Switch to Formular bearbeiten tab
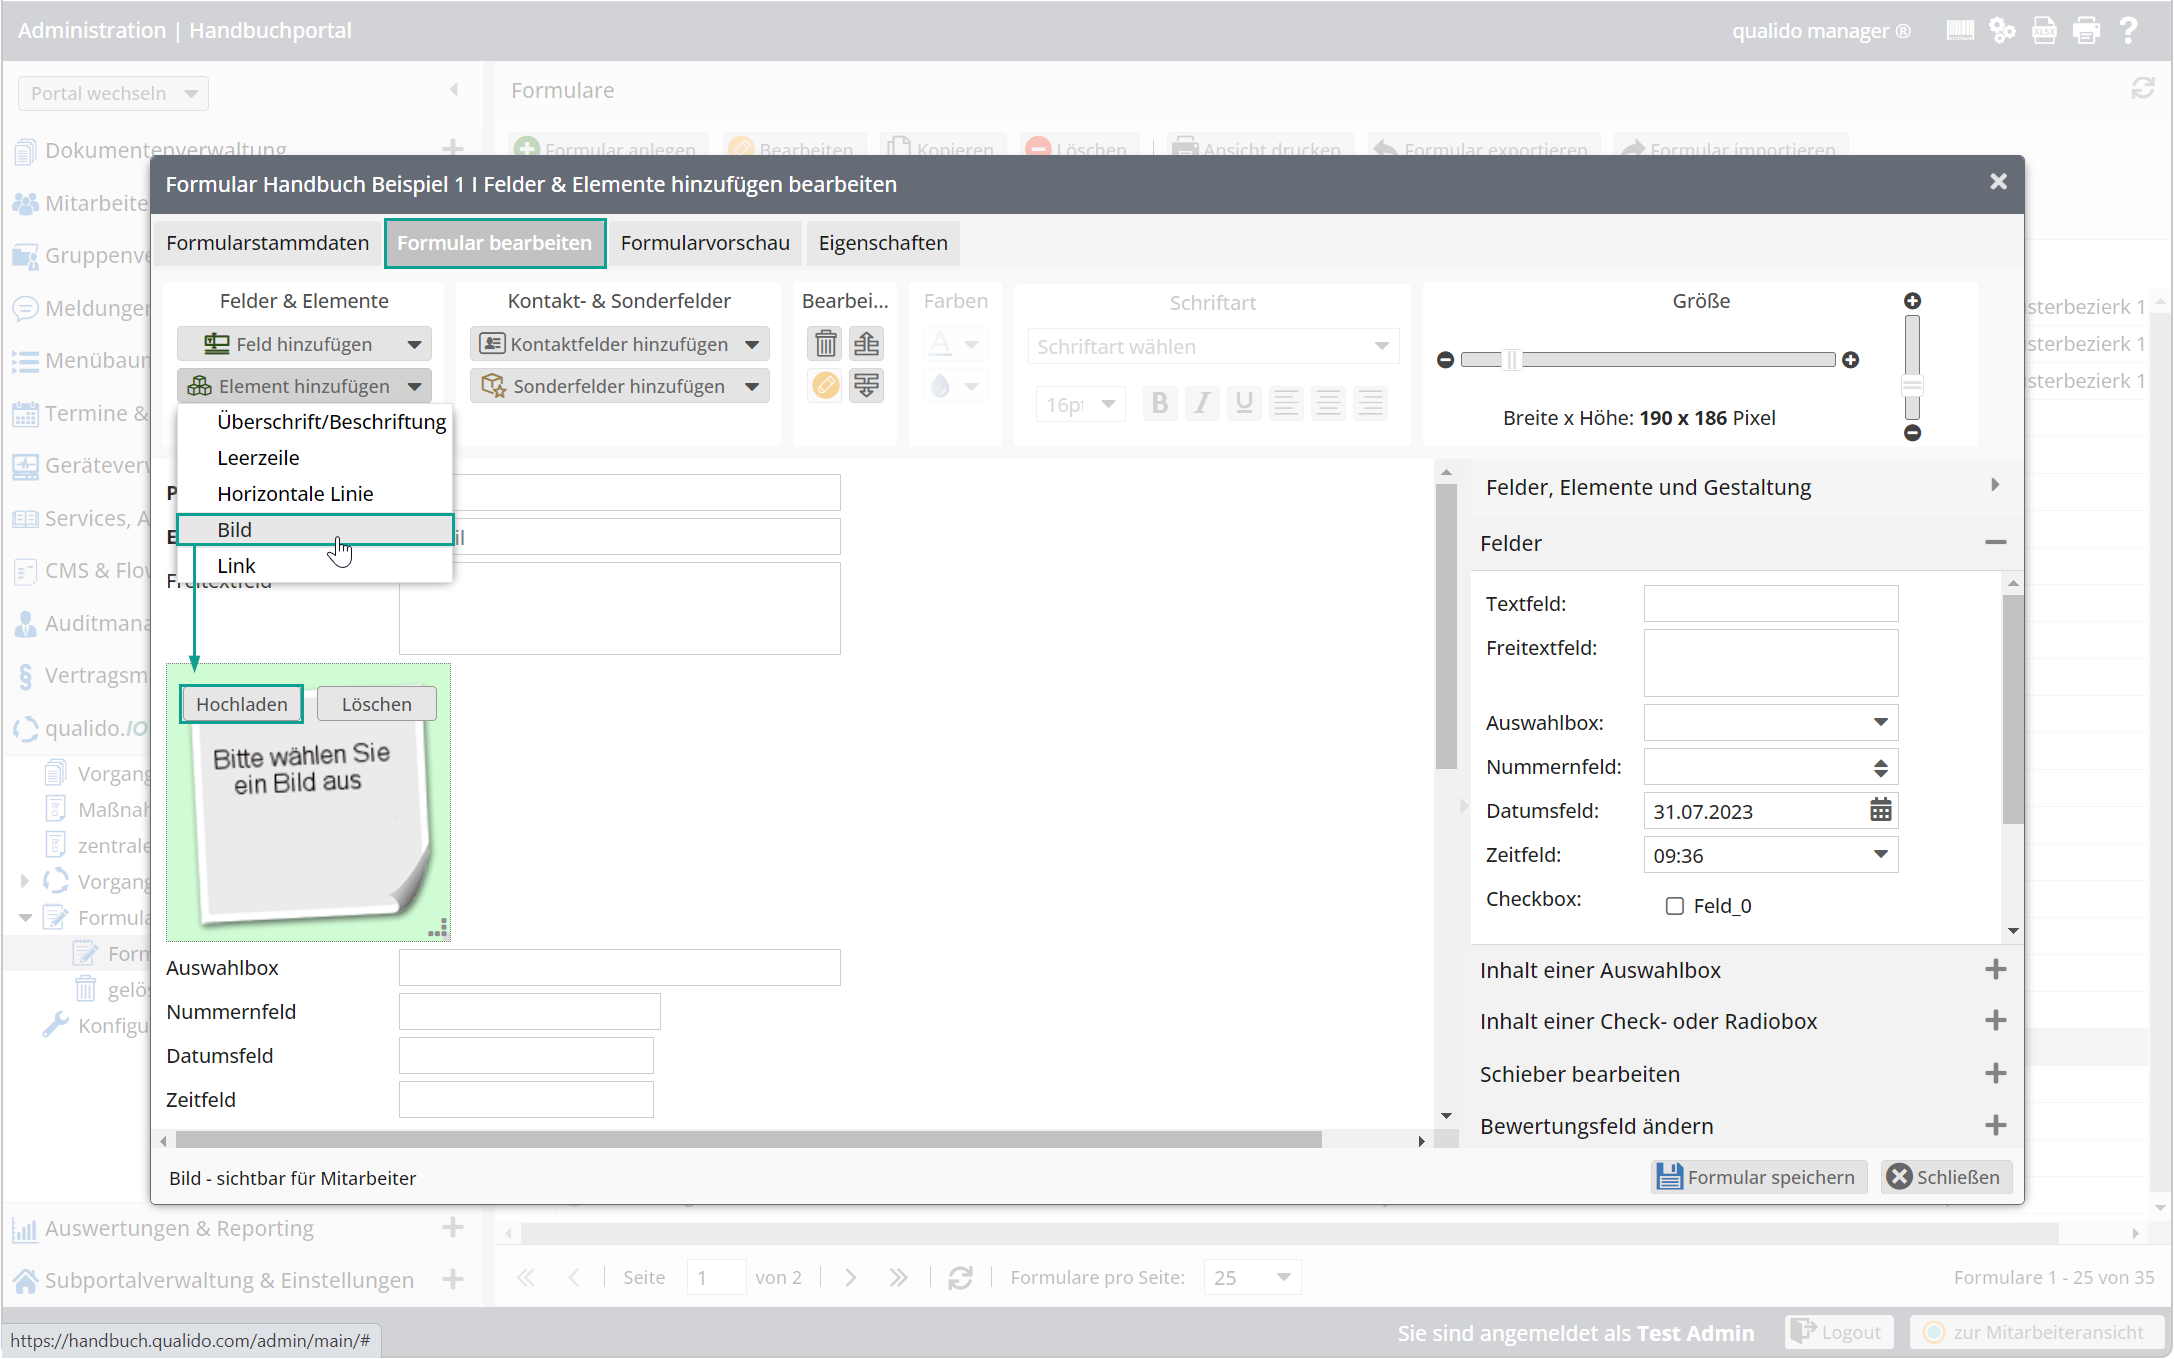The height and width of the screenshot is (1359, 2174). tap(495, 243)
